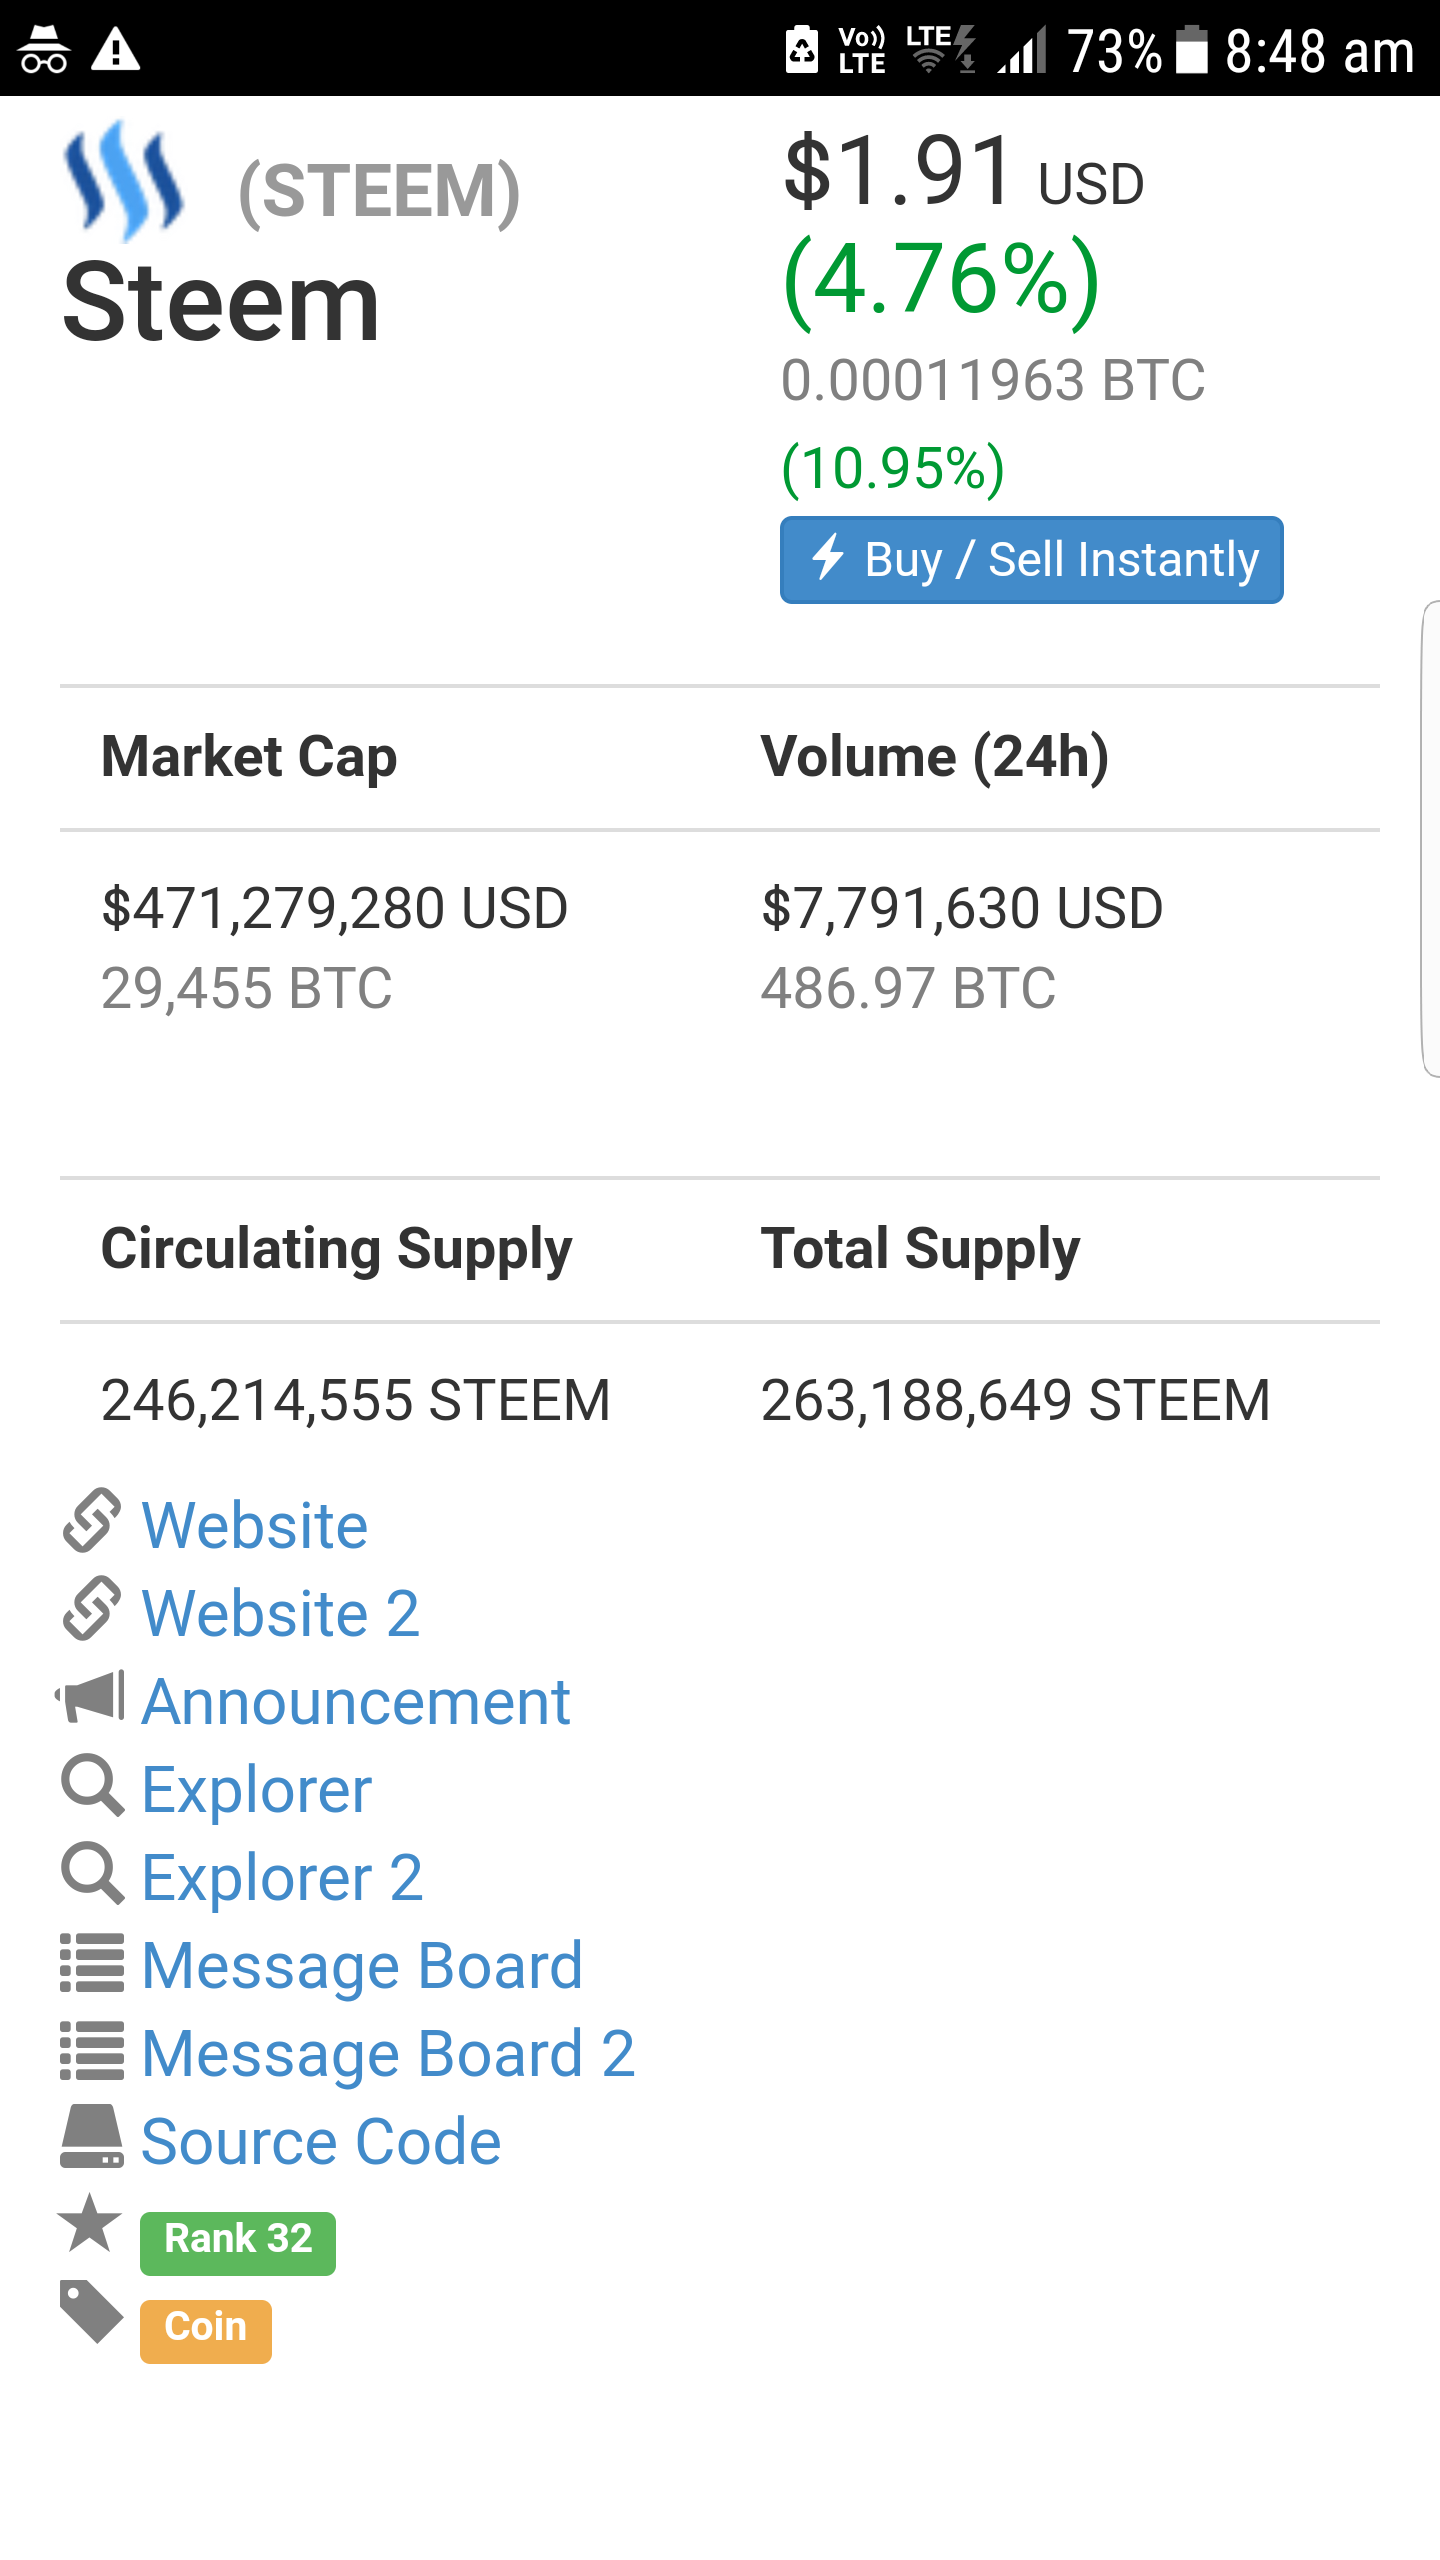Tap the warning triangle in status bar
The image size is (1440, 2560).
click(116, 50)
